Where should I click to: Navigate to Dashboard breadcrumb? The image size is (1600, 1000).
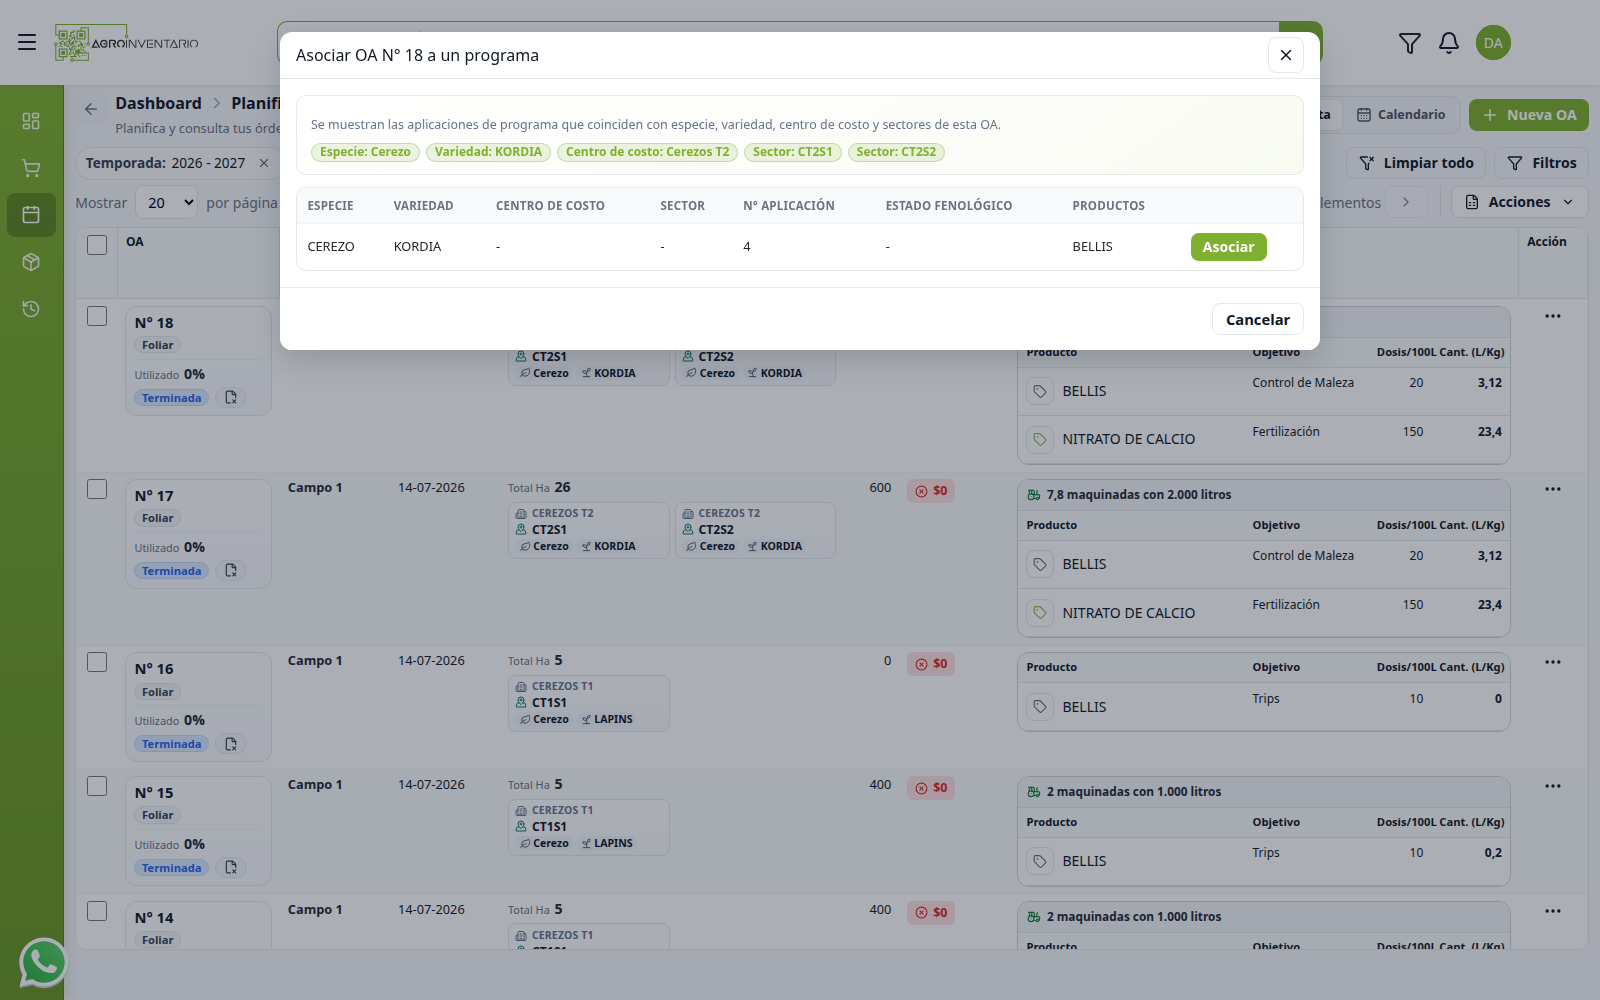(158, 103)
